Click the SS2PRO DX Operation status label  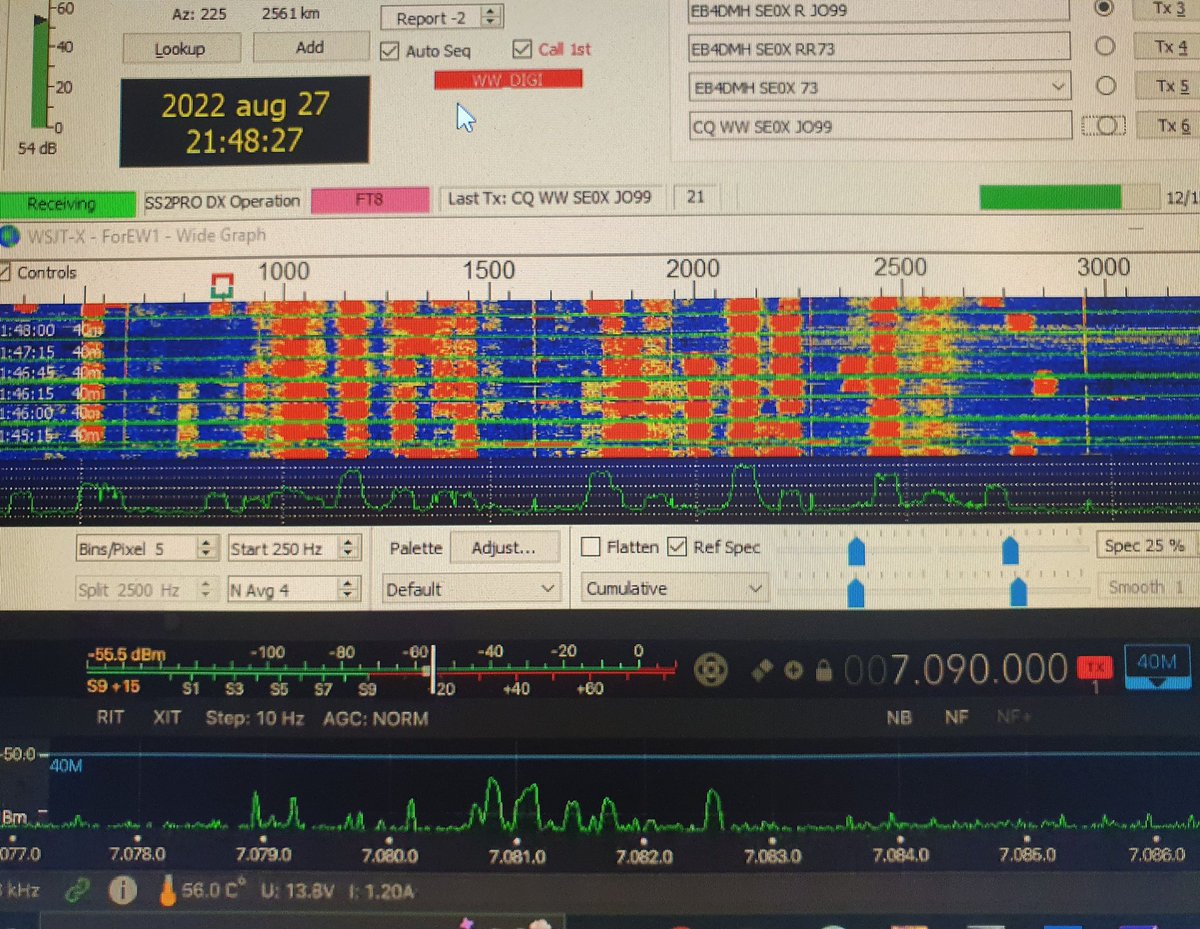[222, 201]
